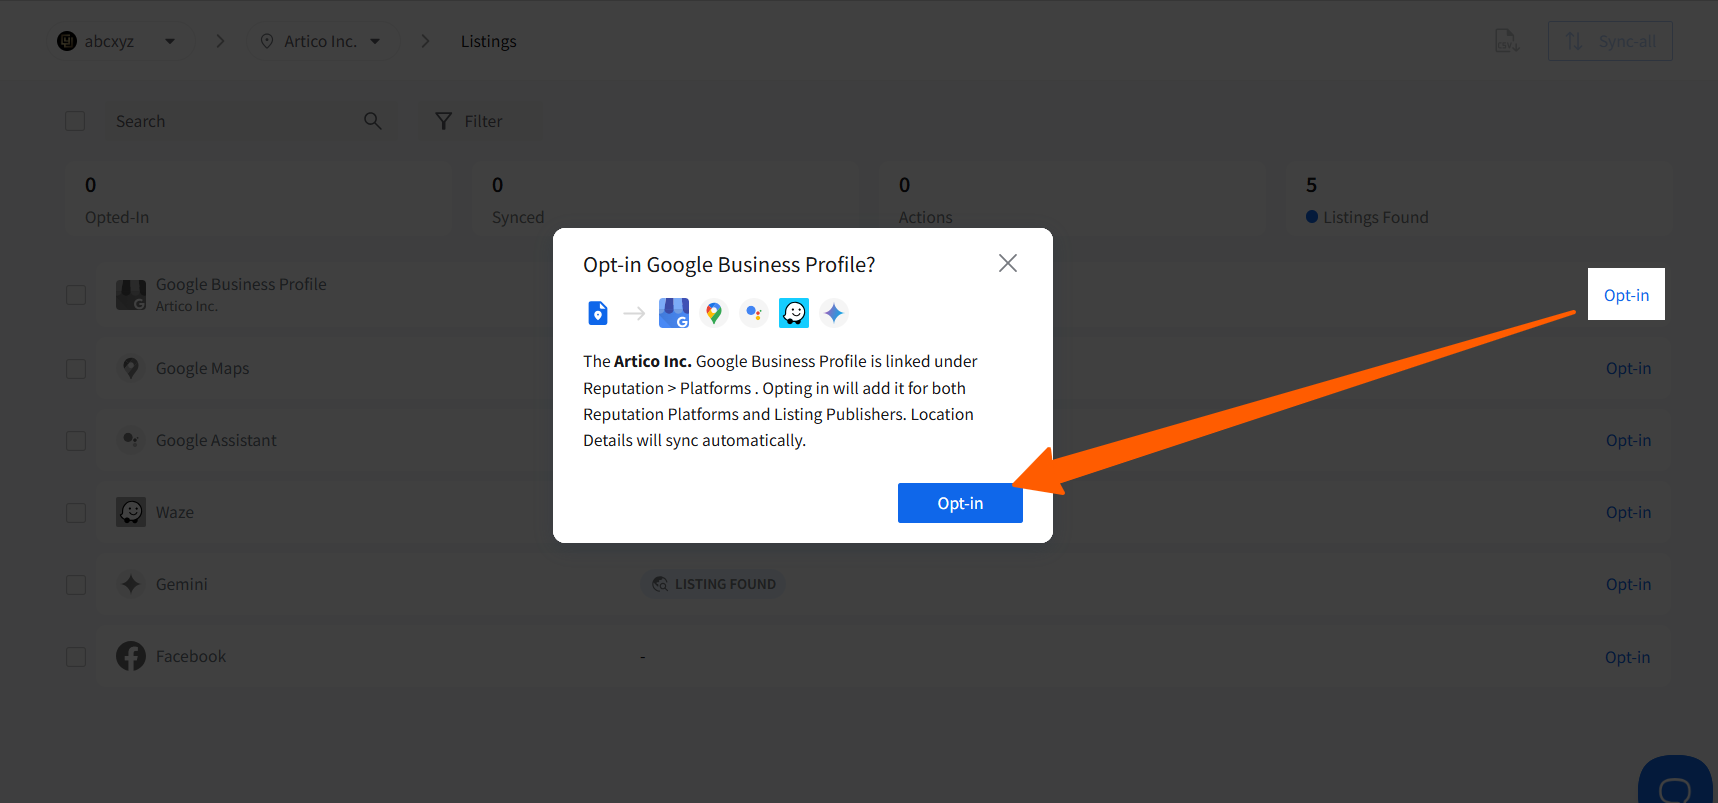Click the Google Maps row icon
This screenshot has height=803, width=1718.
tap(131, 368)
